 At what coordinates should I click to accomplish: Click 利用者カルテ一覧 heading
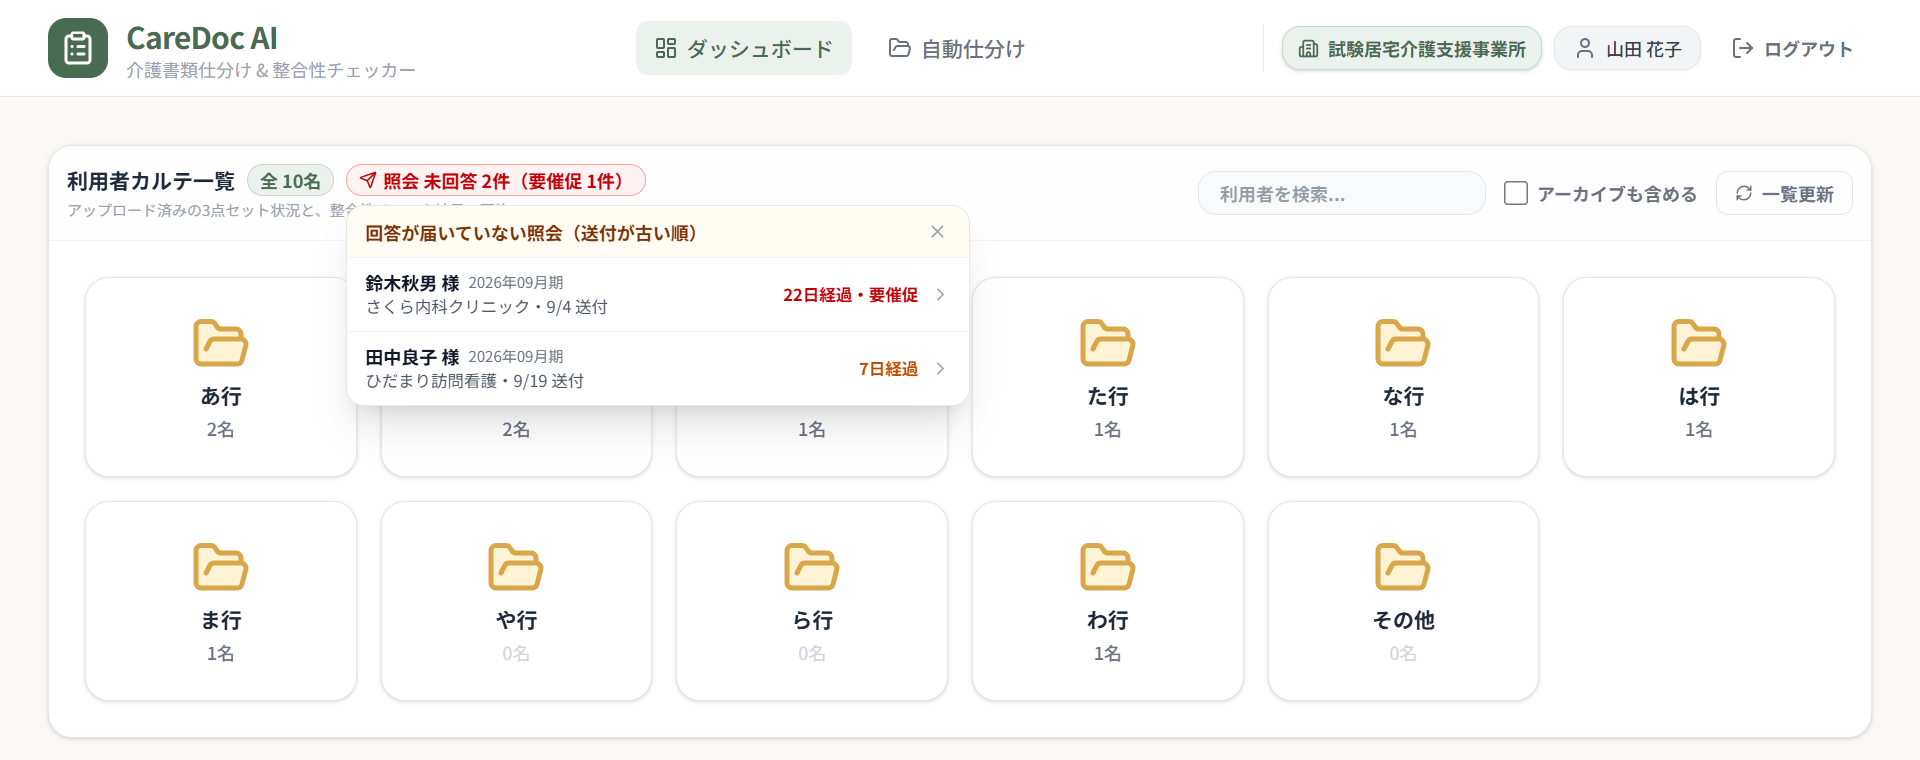[151, 181]
